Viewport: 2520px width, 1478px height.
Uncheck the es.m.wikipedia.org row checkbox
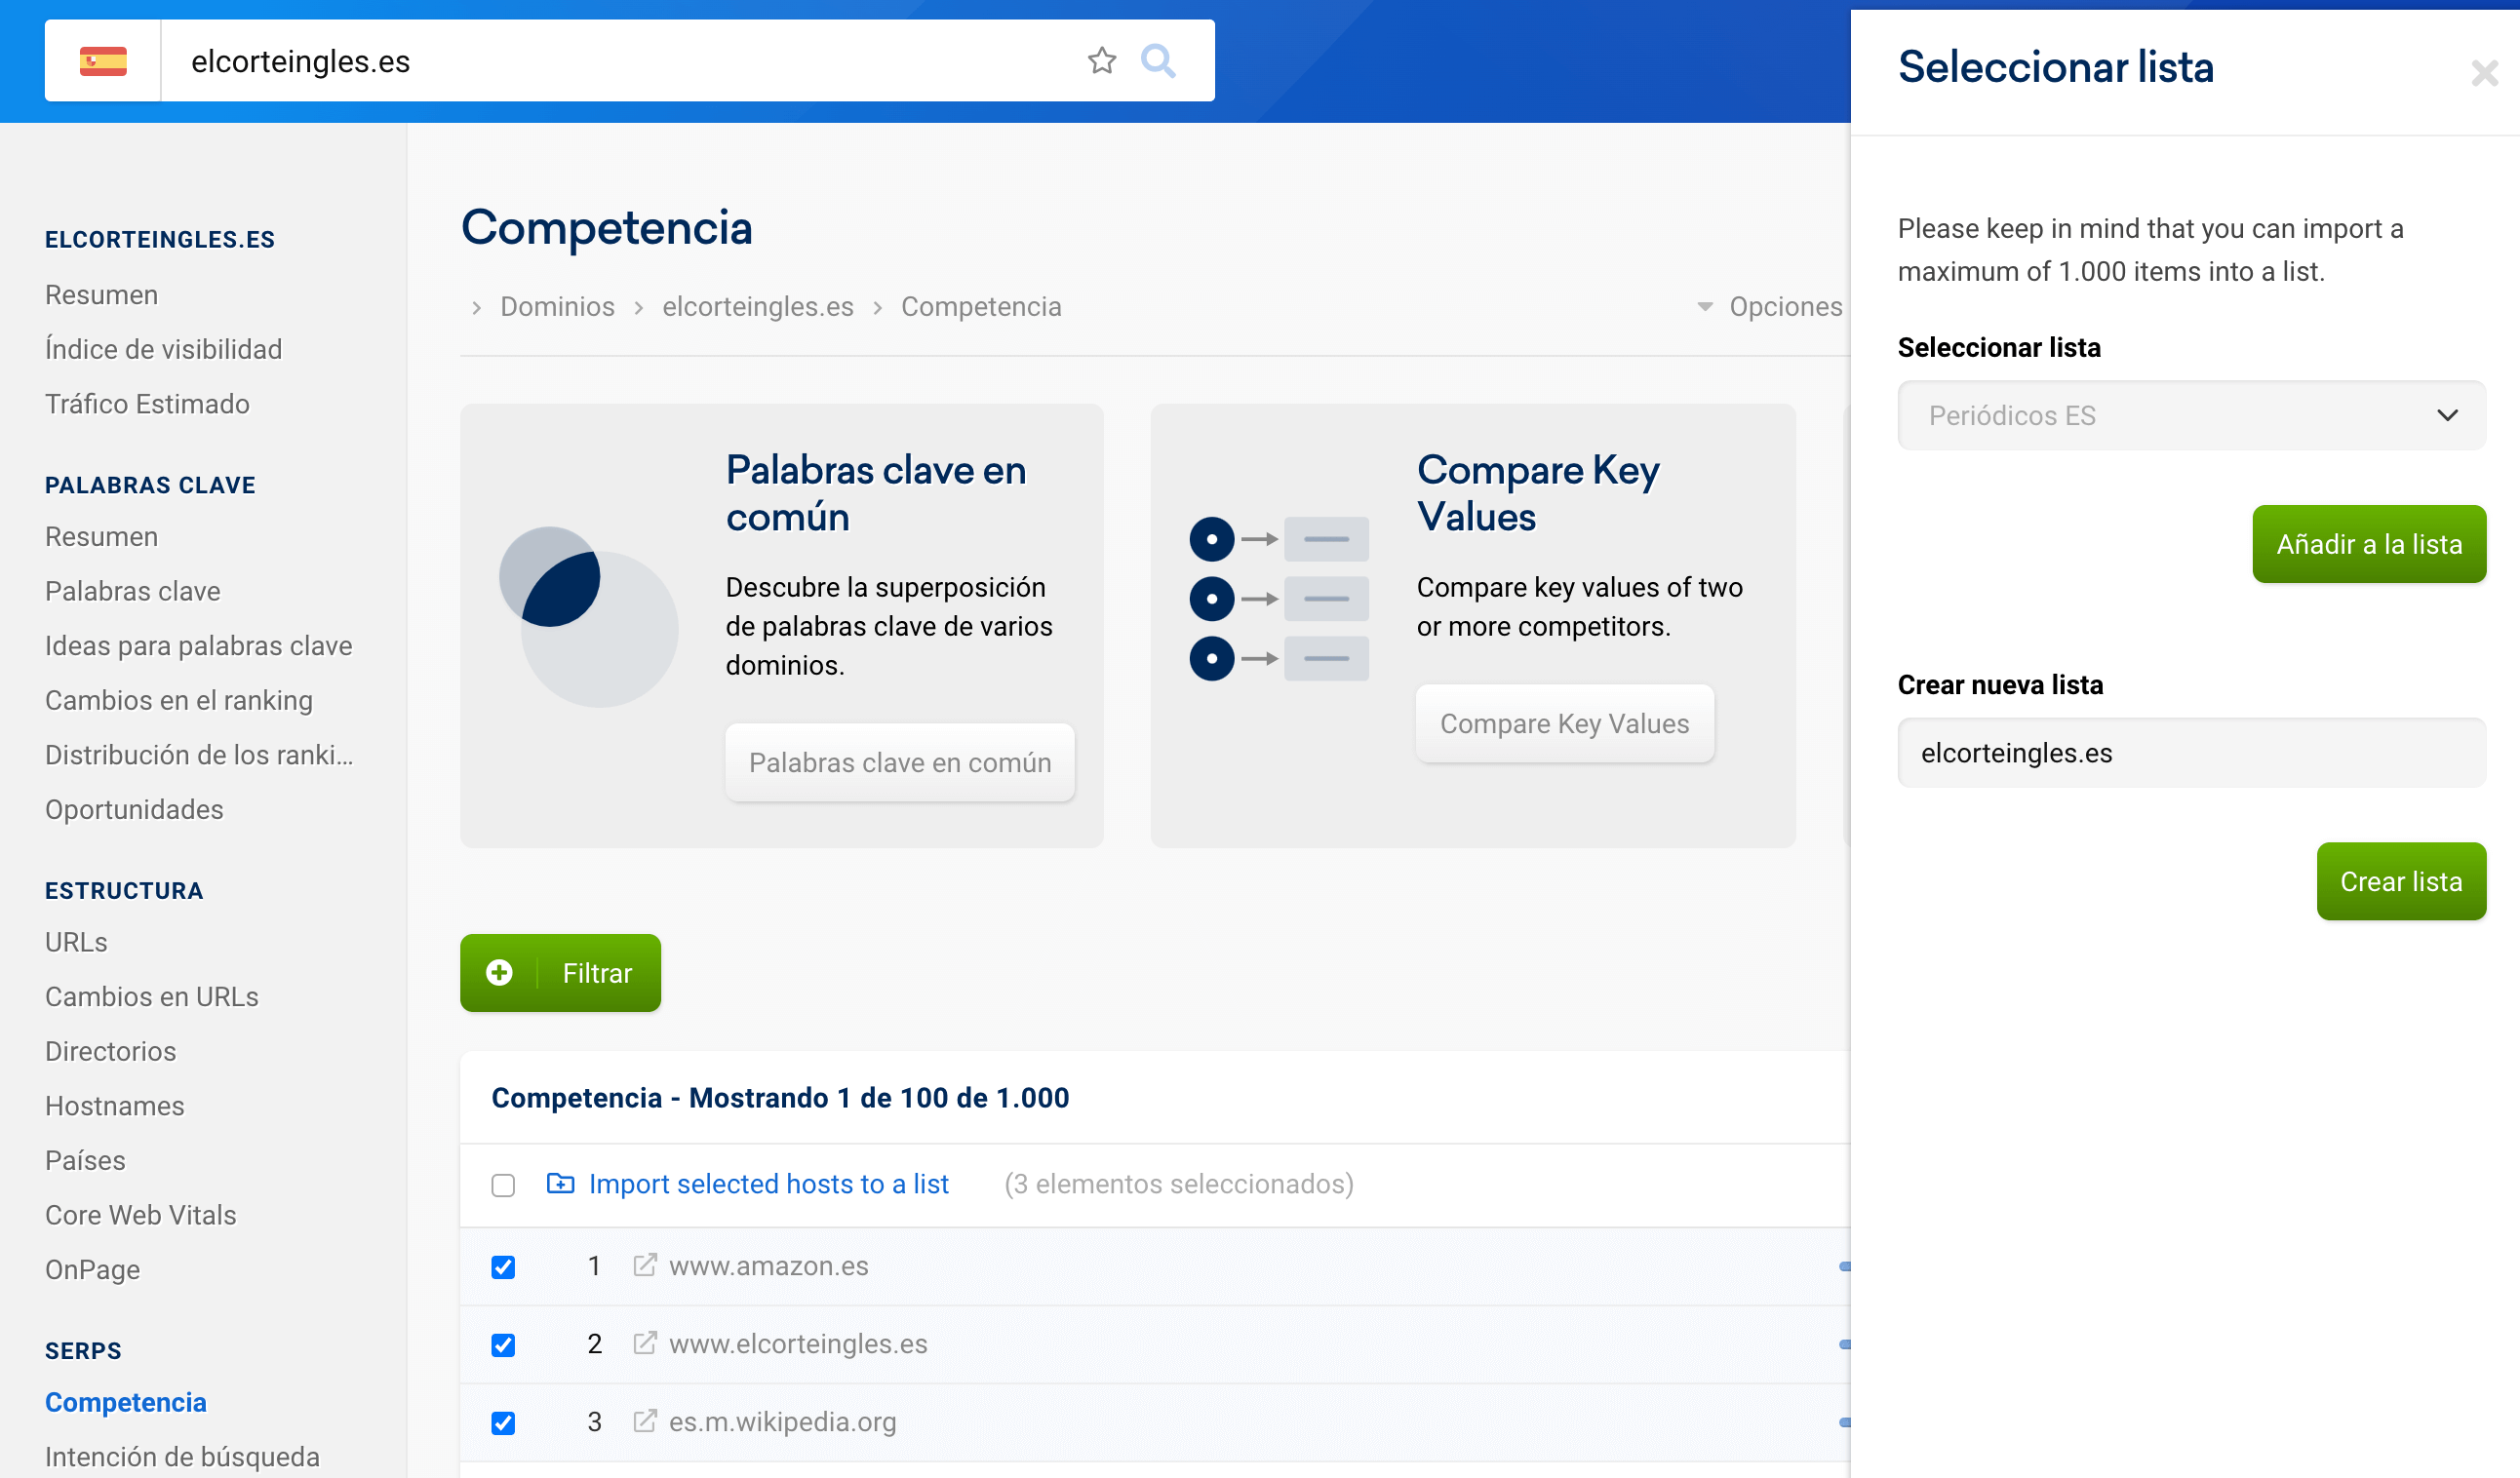point(503,1423)
